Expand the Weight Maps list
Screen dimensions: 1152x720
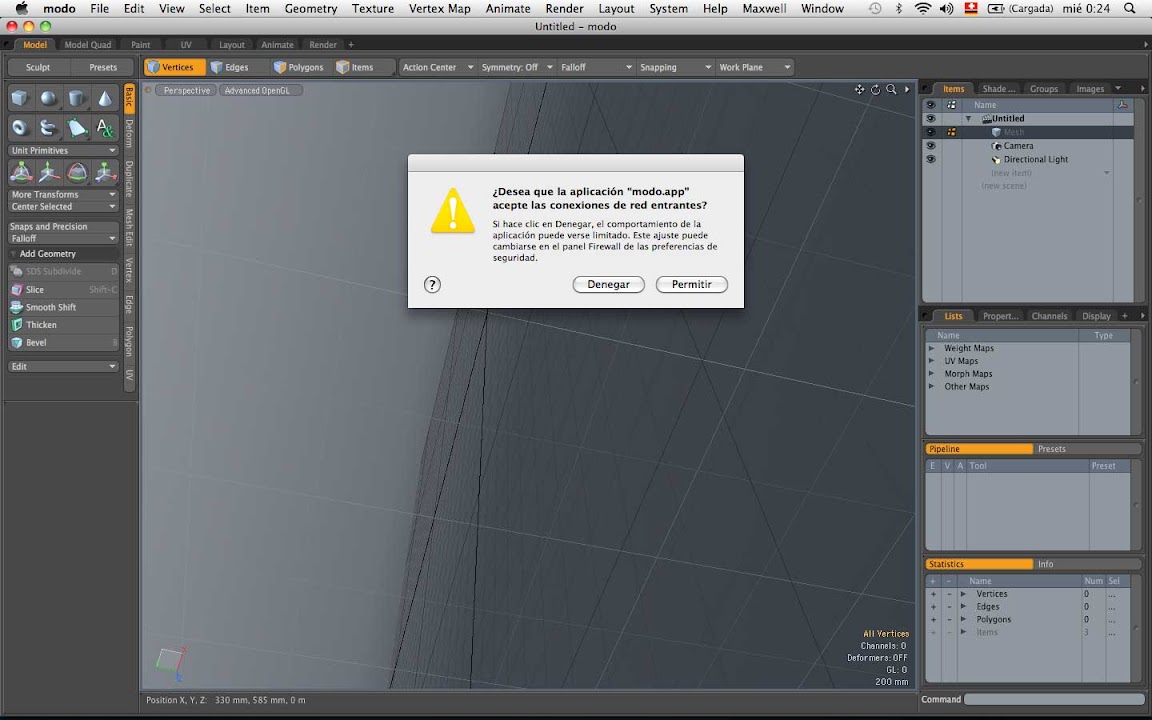[x=932, y=348]
